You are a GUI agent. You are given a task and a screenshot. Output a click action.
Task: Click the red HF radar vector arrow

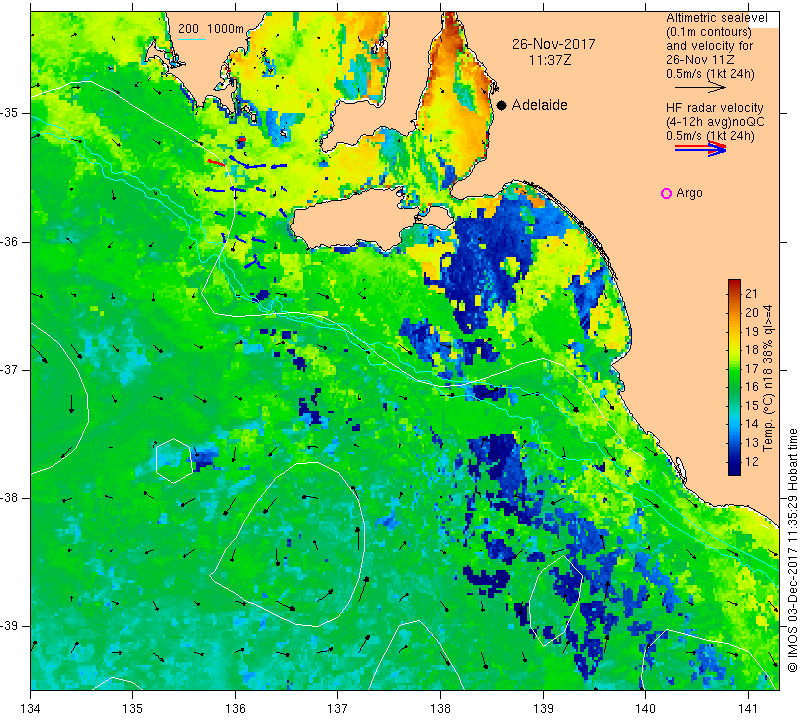point(216,162)
